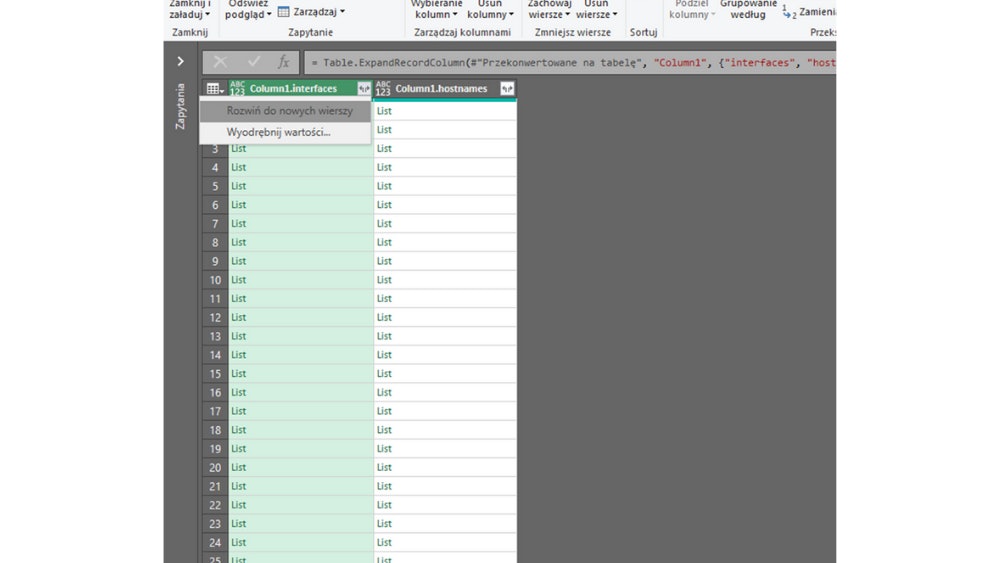Click expand icon on Column1.interfaces header

[364, 89]
